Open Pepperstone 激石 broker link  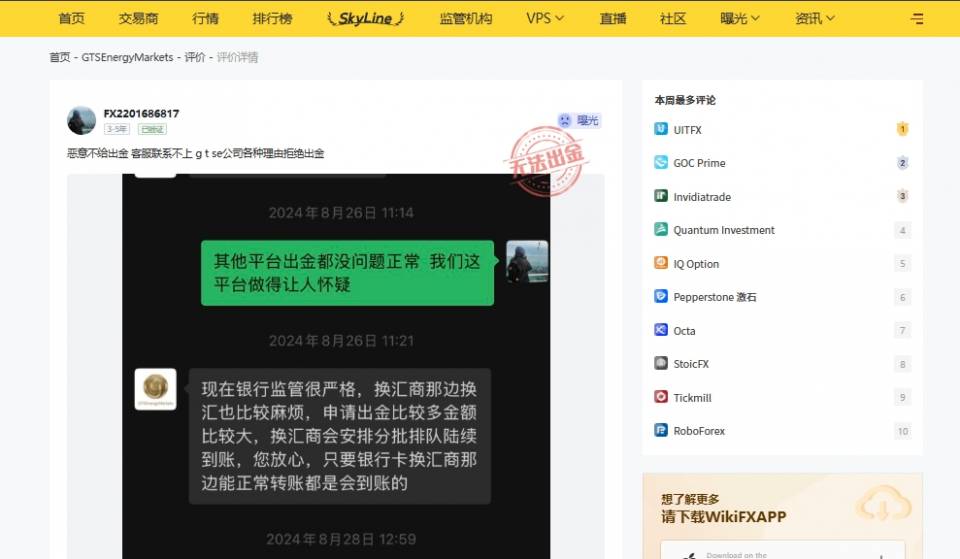715,297
